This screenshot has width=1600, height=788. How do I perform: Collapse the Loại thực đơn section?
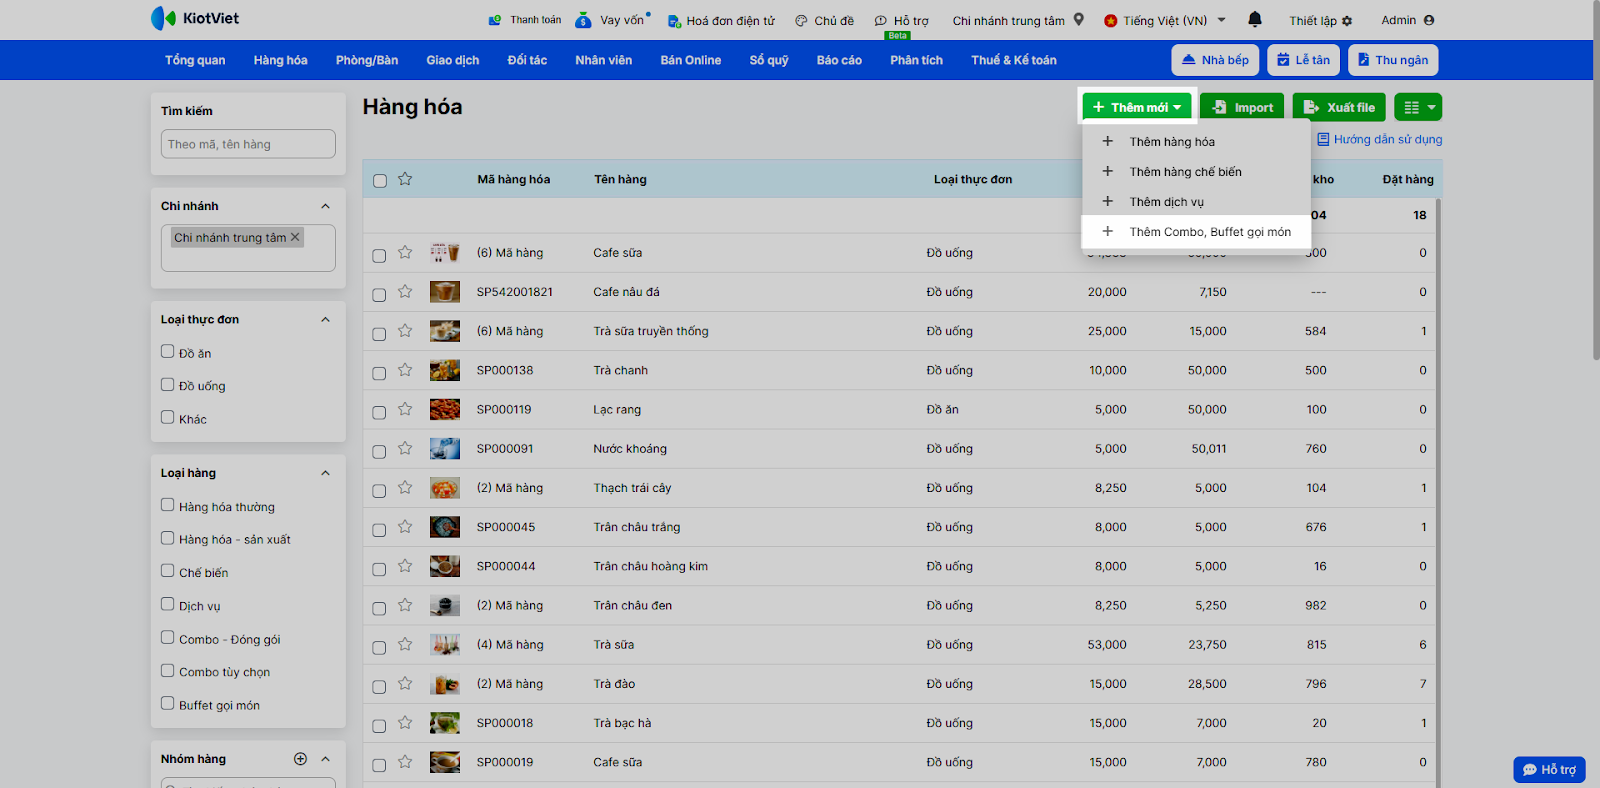click(325, 320)
